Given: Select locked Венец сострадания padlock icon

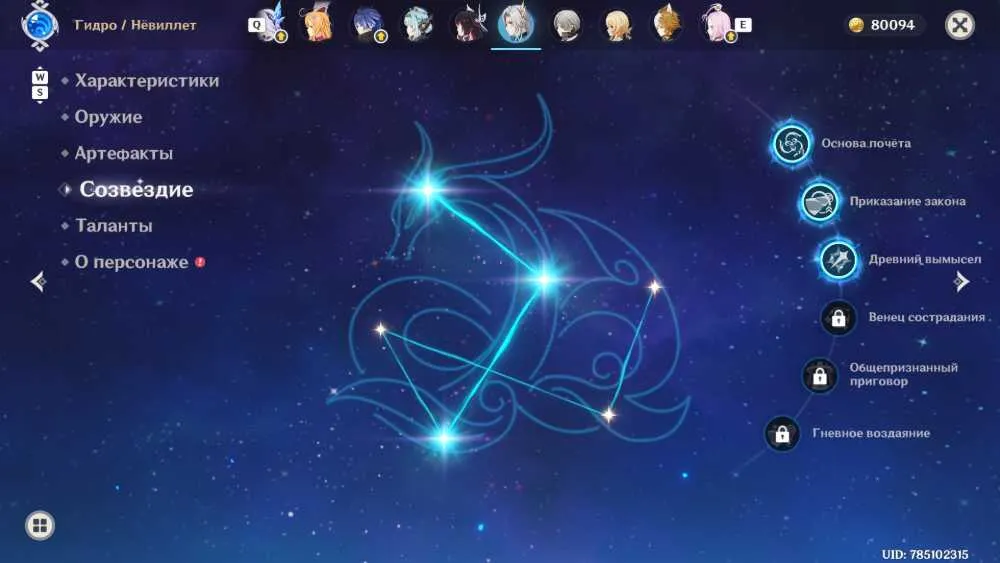Looking at the screenshot, I should point(838,317).
